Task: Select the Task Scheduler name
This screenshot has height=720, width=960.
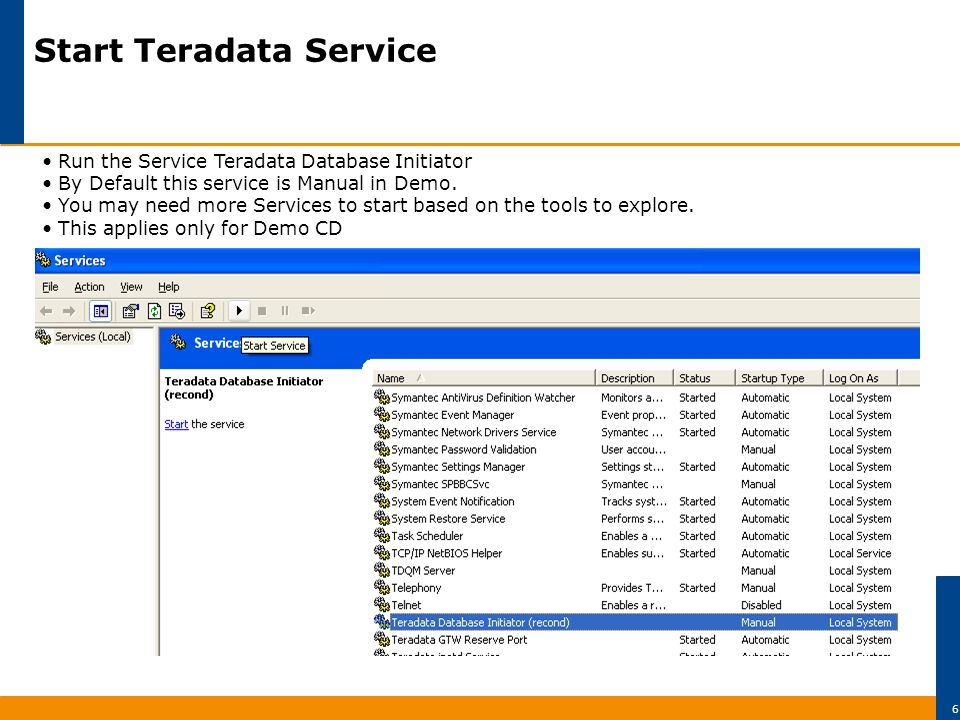Action: tap(427, 536)
